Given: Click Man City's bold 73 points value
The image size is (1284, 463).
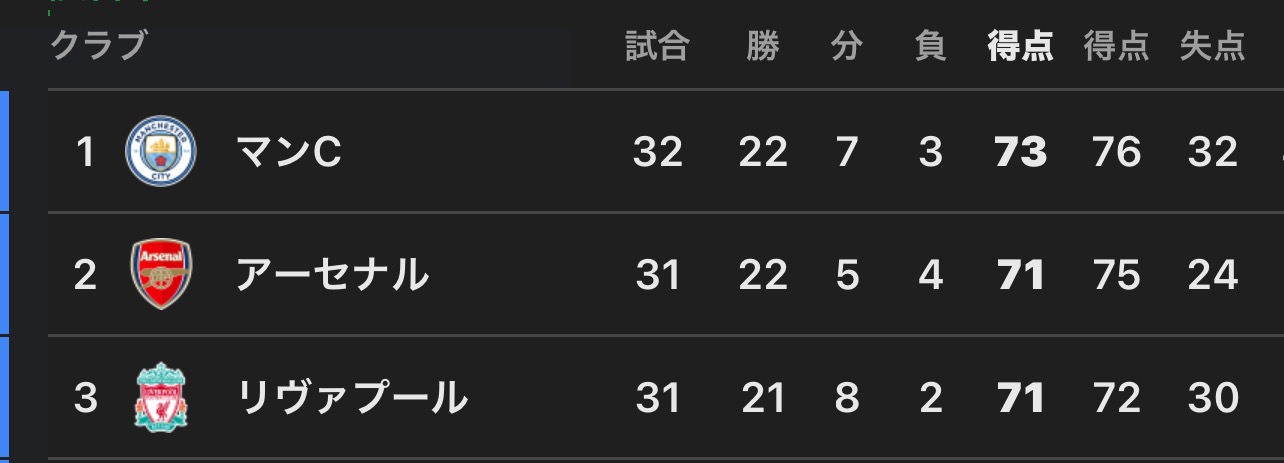Looking at the screenshot, I should [1020, 152].
